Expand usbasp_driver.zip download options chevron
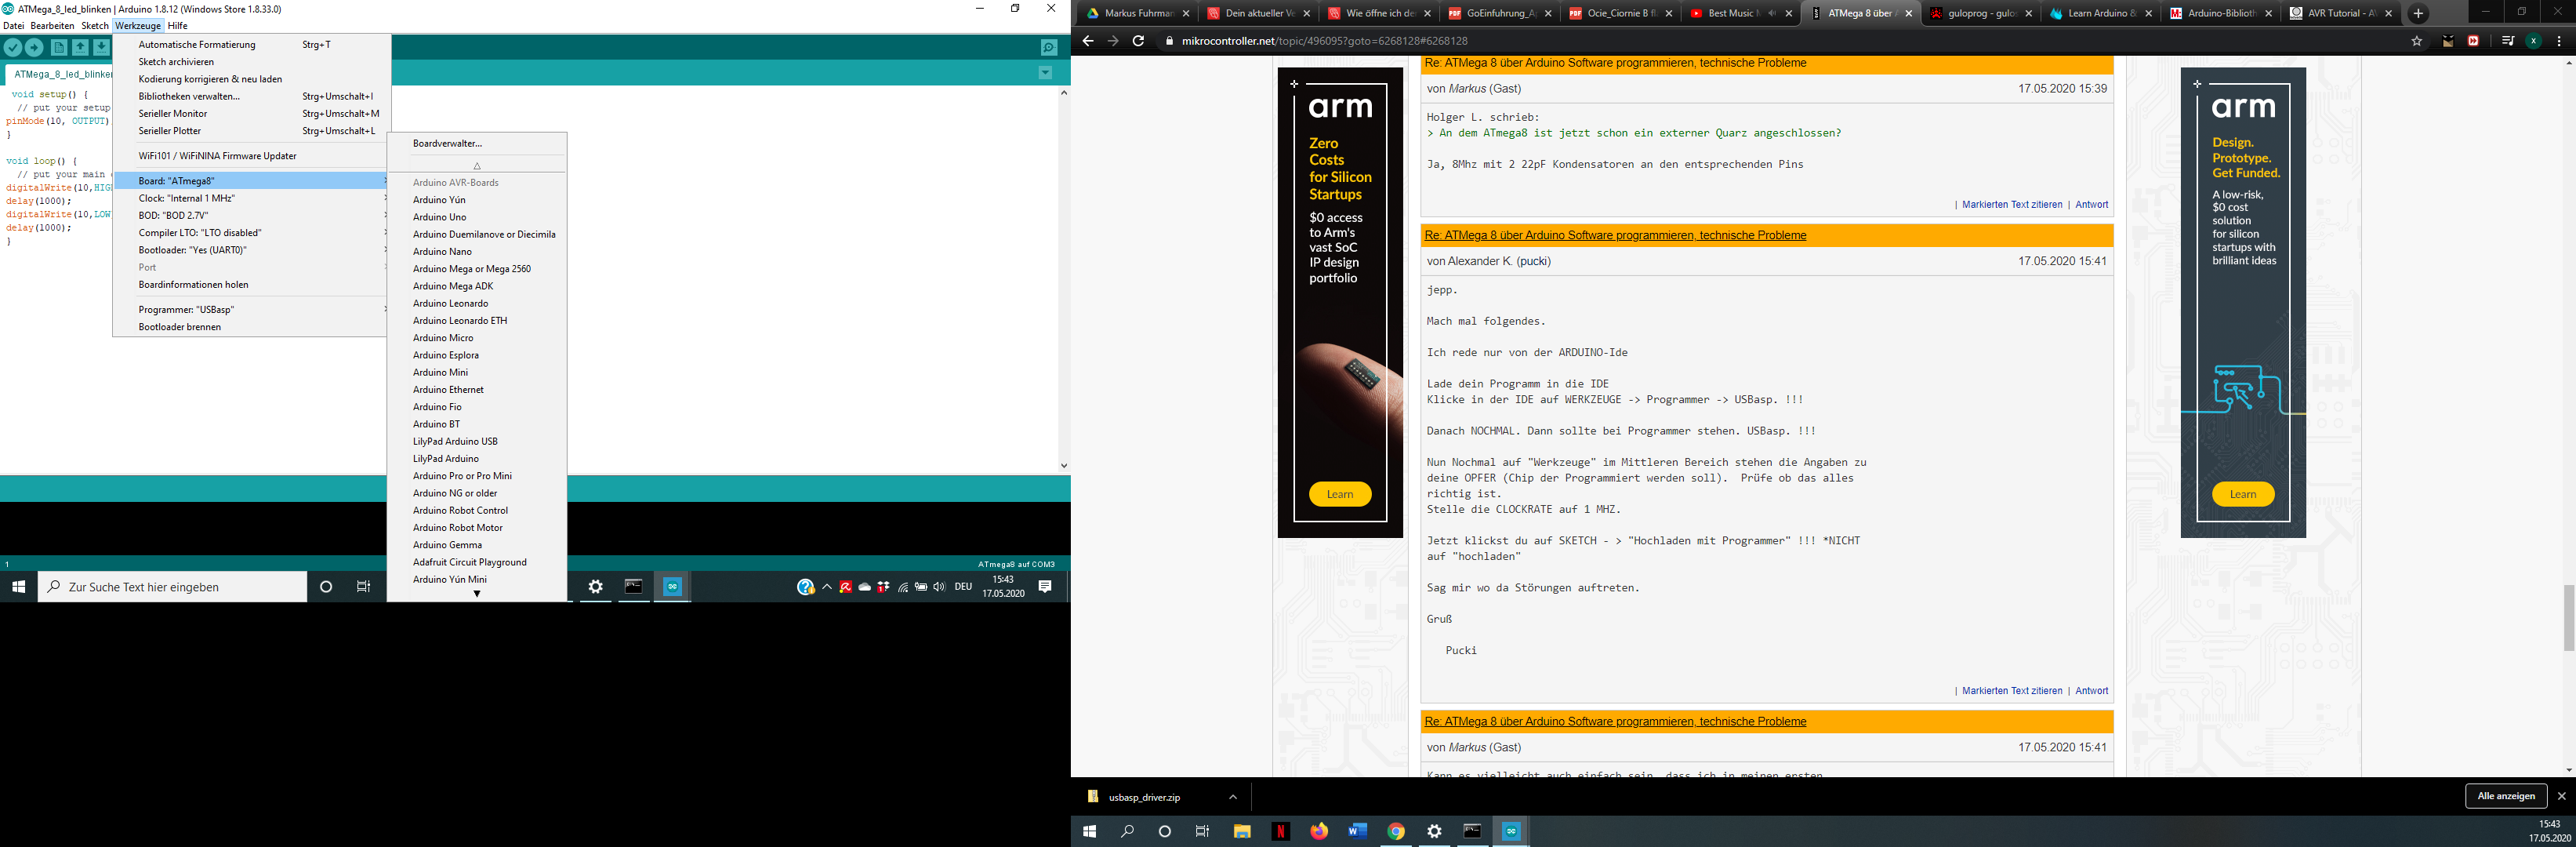The width and height of the screenshot is (2576, 847). 1233,797
